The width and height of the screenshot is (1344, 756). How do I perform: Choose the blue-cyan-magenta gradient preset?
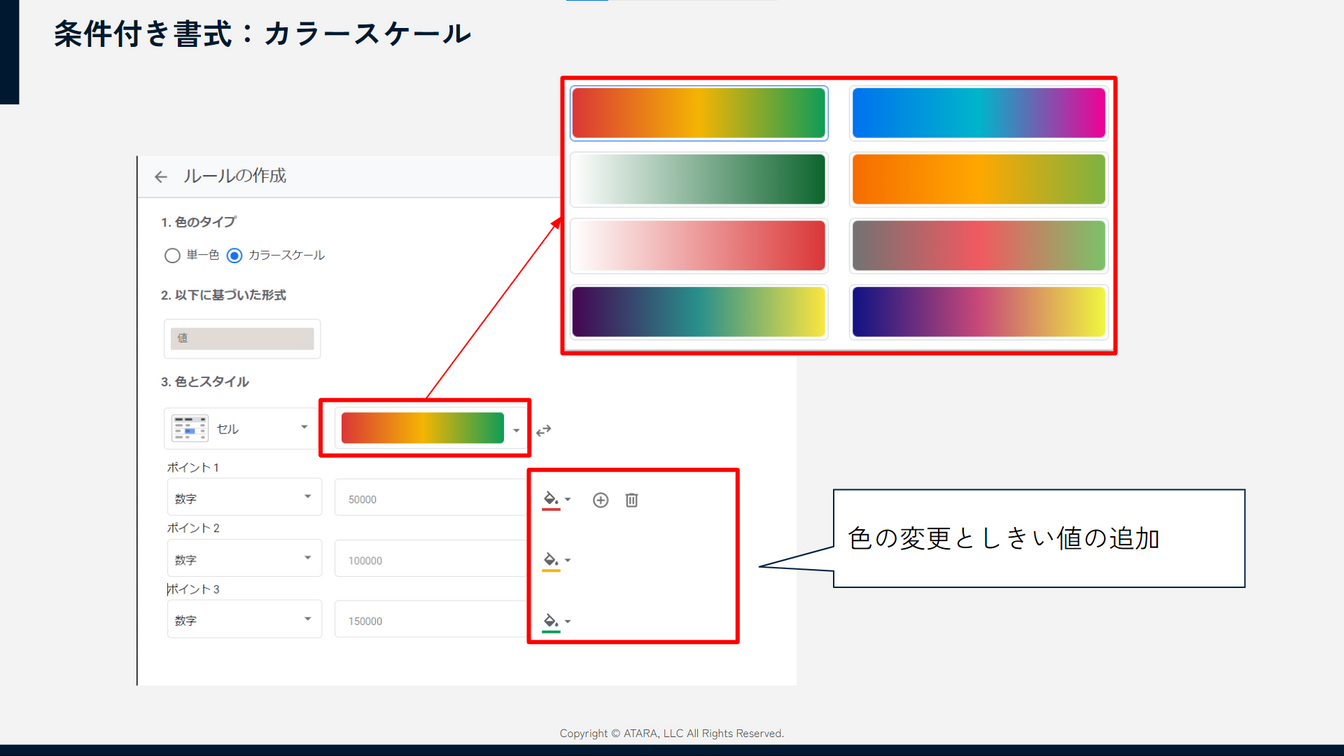[x=979, y=113]
